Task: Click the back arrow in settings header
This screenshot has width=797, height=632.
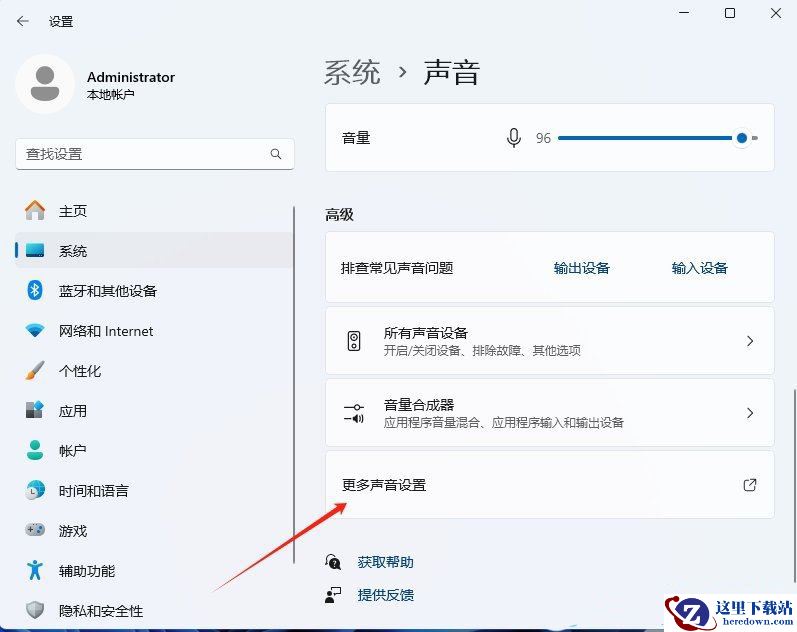Action: click(22, 21)
